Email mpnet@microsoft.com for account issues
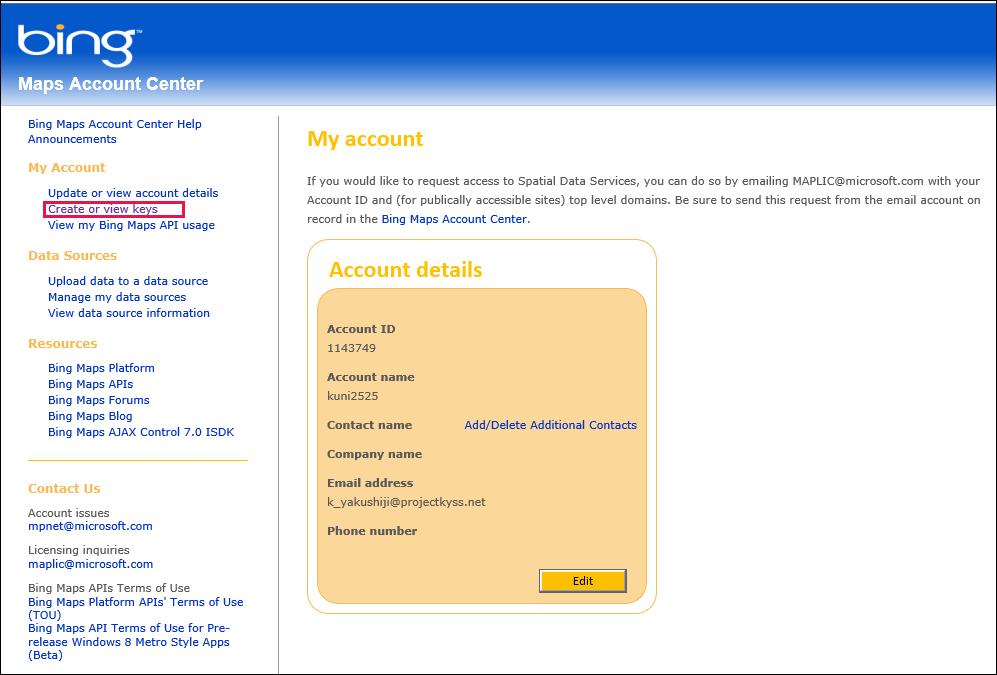The width and height of the screenshot is (997, 675). tap(90, 526)
